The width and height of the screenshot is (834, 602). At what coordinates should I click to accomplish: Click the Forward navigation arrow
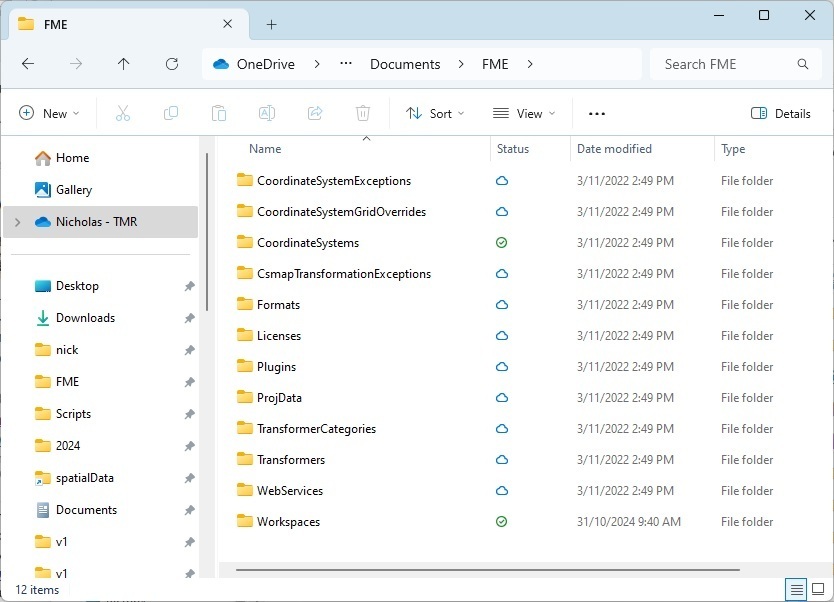point(76,64)
